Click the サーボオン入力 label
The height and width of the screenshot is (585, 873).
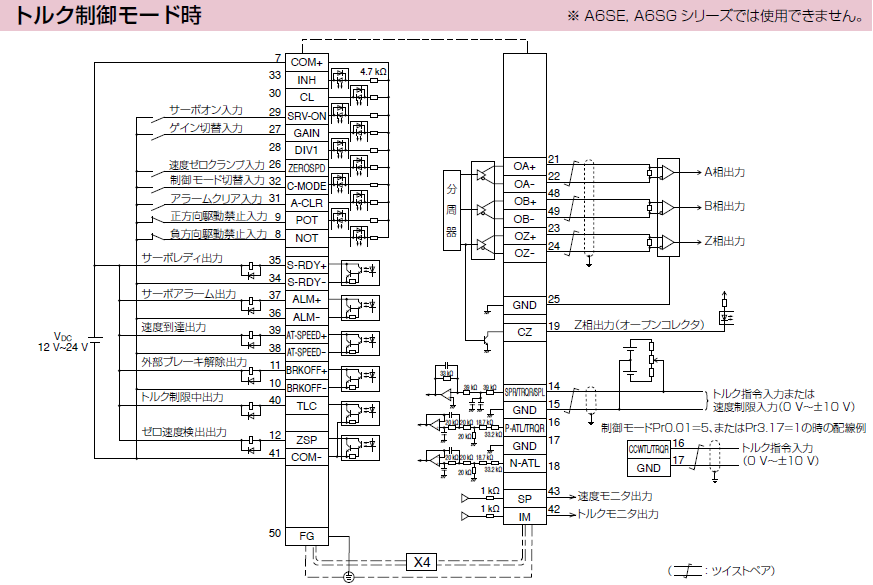(206, 110)
